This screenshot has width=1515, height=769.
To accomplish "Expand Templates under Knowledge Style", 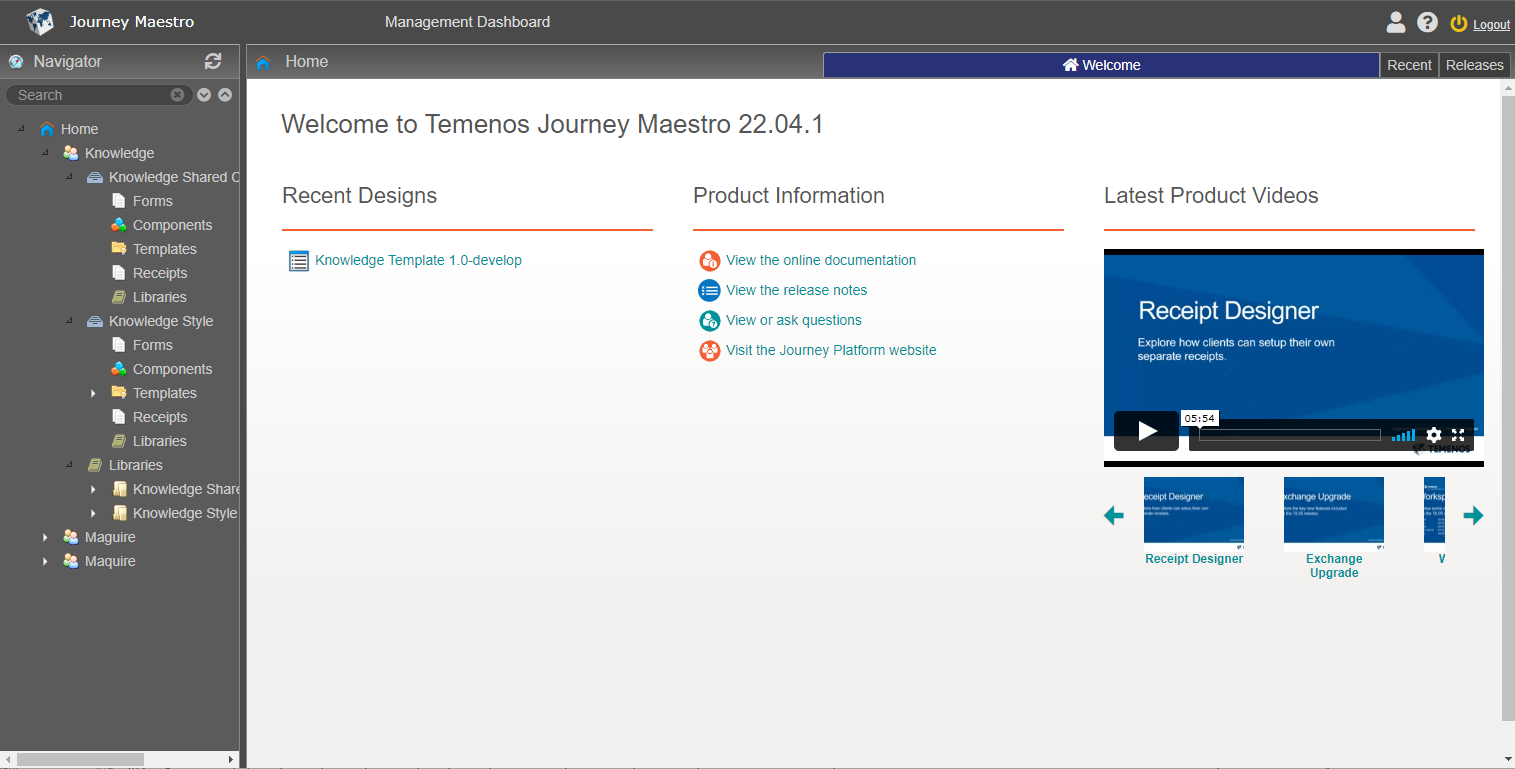I will point(93,392).
